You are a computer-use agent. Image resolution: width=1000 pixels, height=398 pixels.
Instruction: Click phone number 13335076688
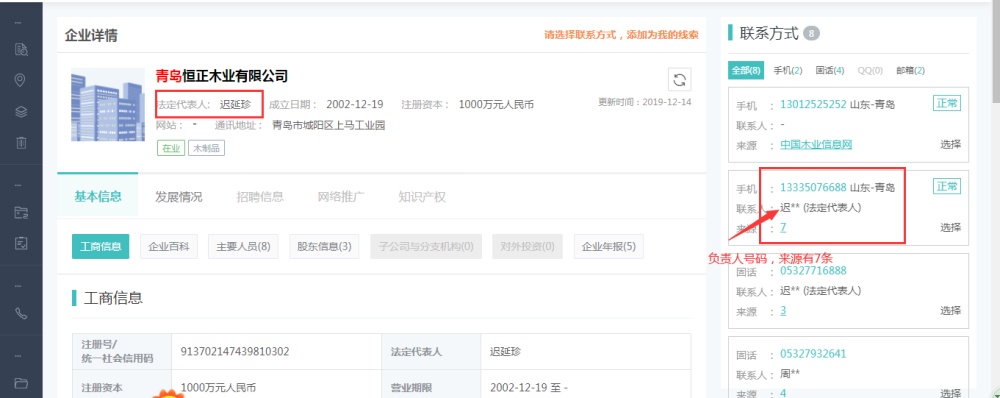click(x=813, y=188)
